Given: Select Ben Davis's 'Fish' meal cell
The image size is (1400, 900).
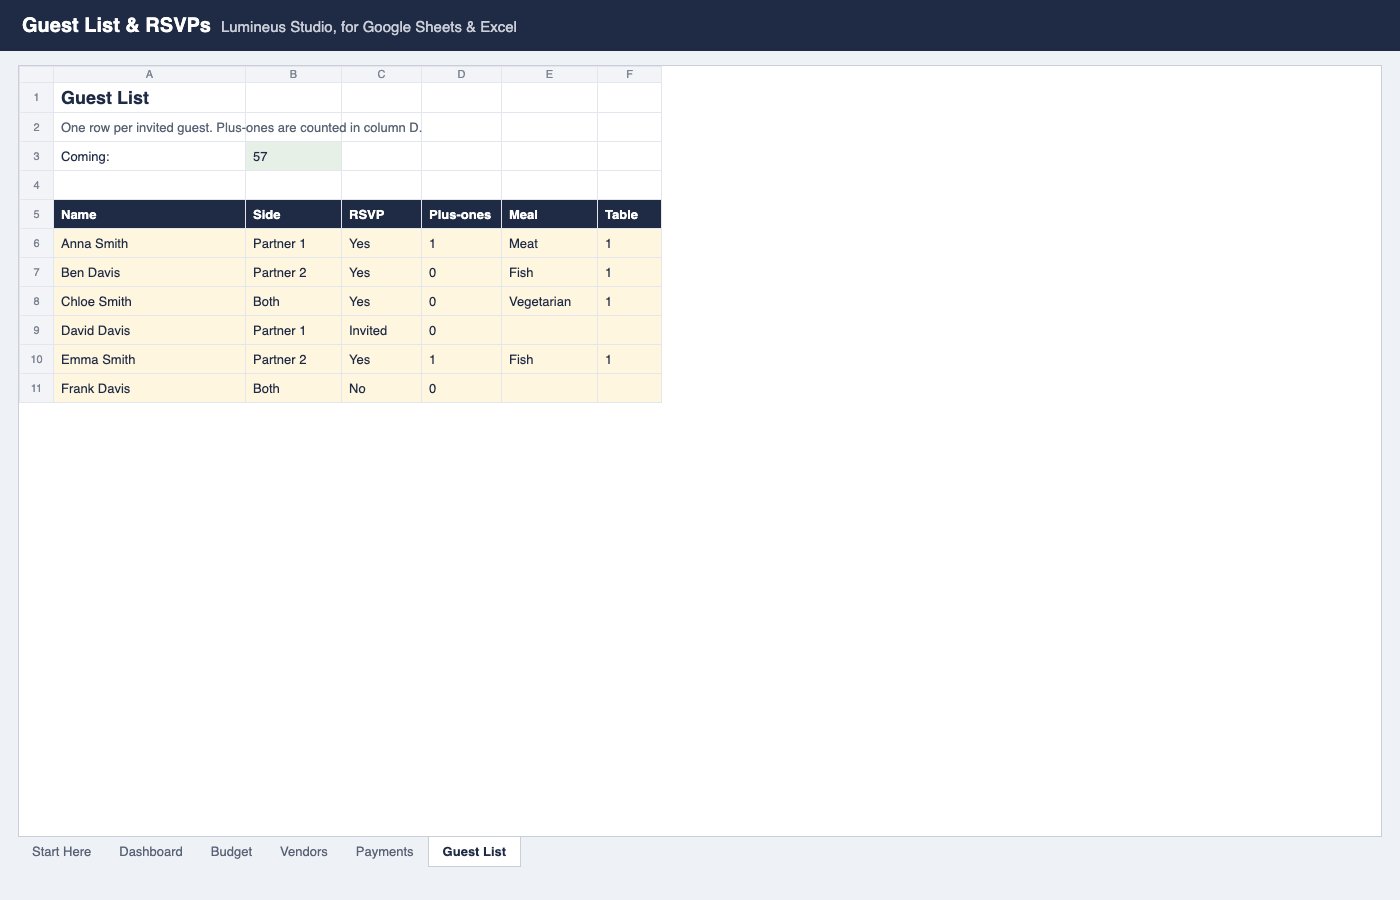Looking at the screenshot, I should pos(549,272).
